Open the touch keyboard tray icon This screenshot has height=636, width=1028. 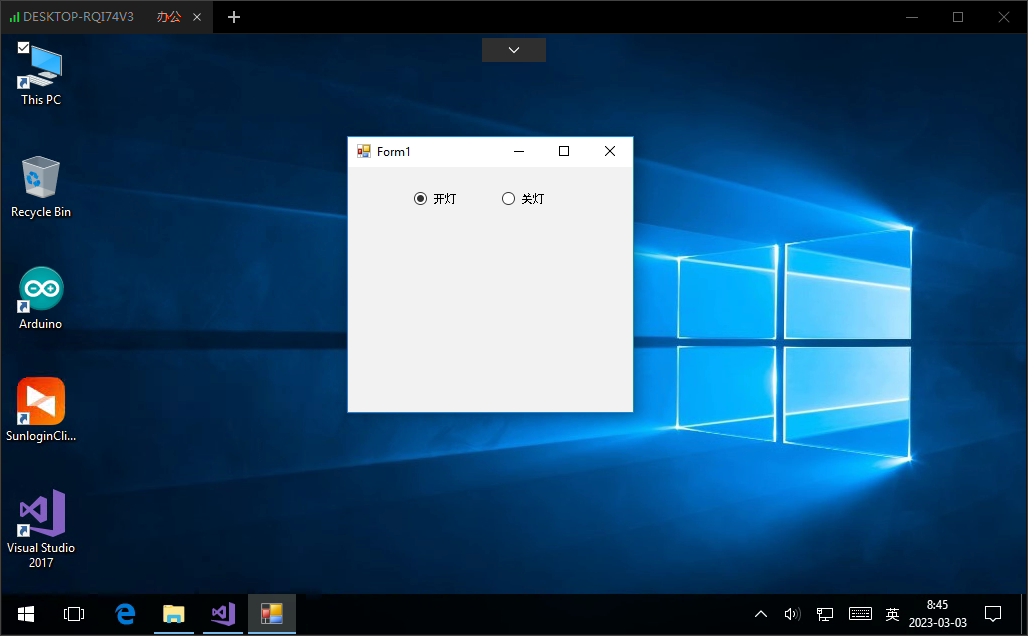(x=860, y=614)
